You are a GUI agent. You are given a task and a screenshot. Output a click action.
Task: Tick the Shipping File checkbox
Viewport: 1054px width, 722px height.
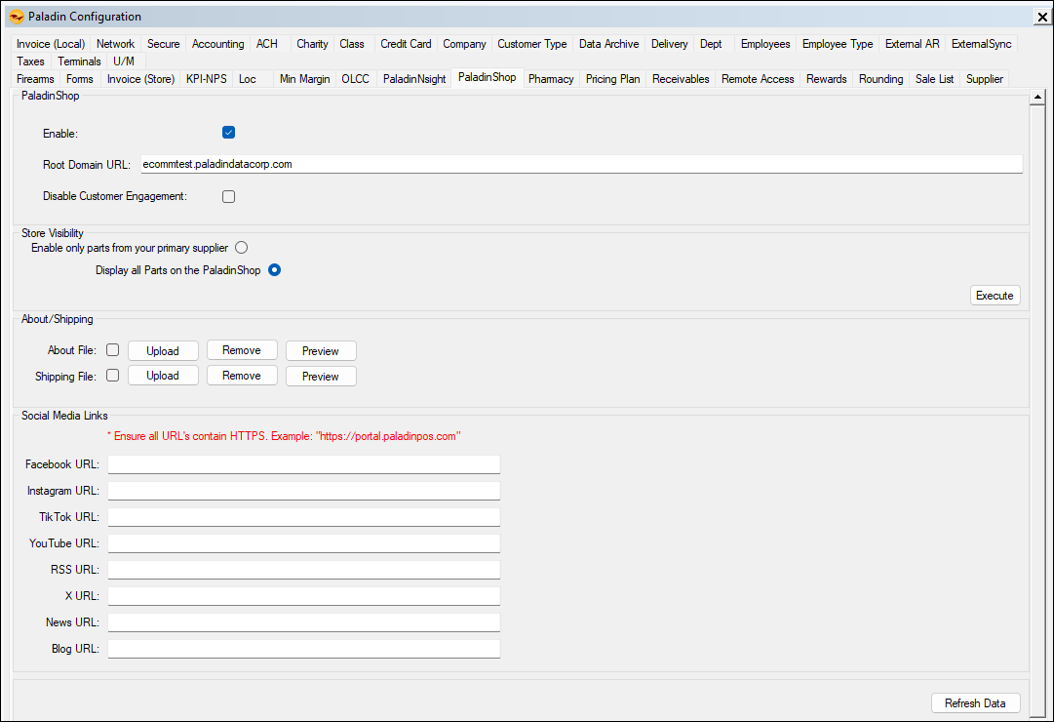pos(113,375)
